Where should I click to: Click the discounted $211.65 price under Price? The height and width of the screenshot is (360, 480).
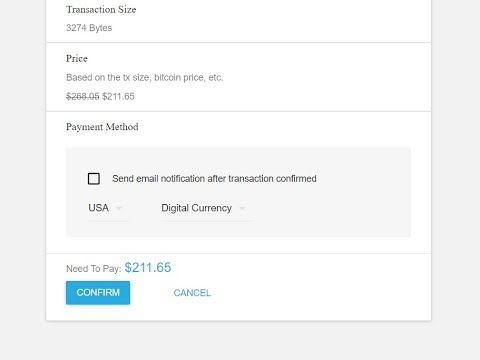coord(118,96)
